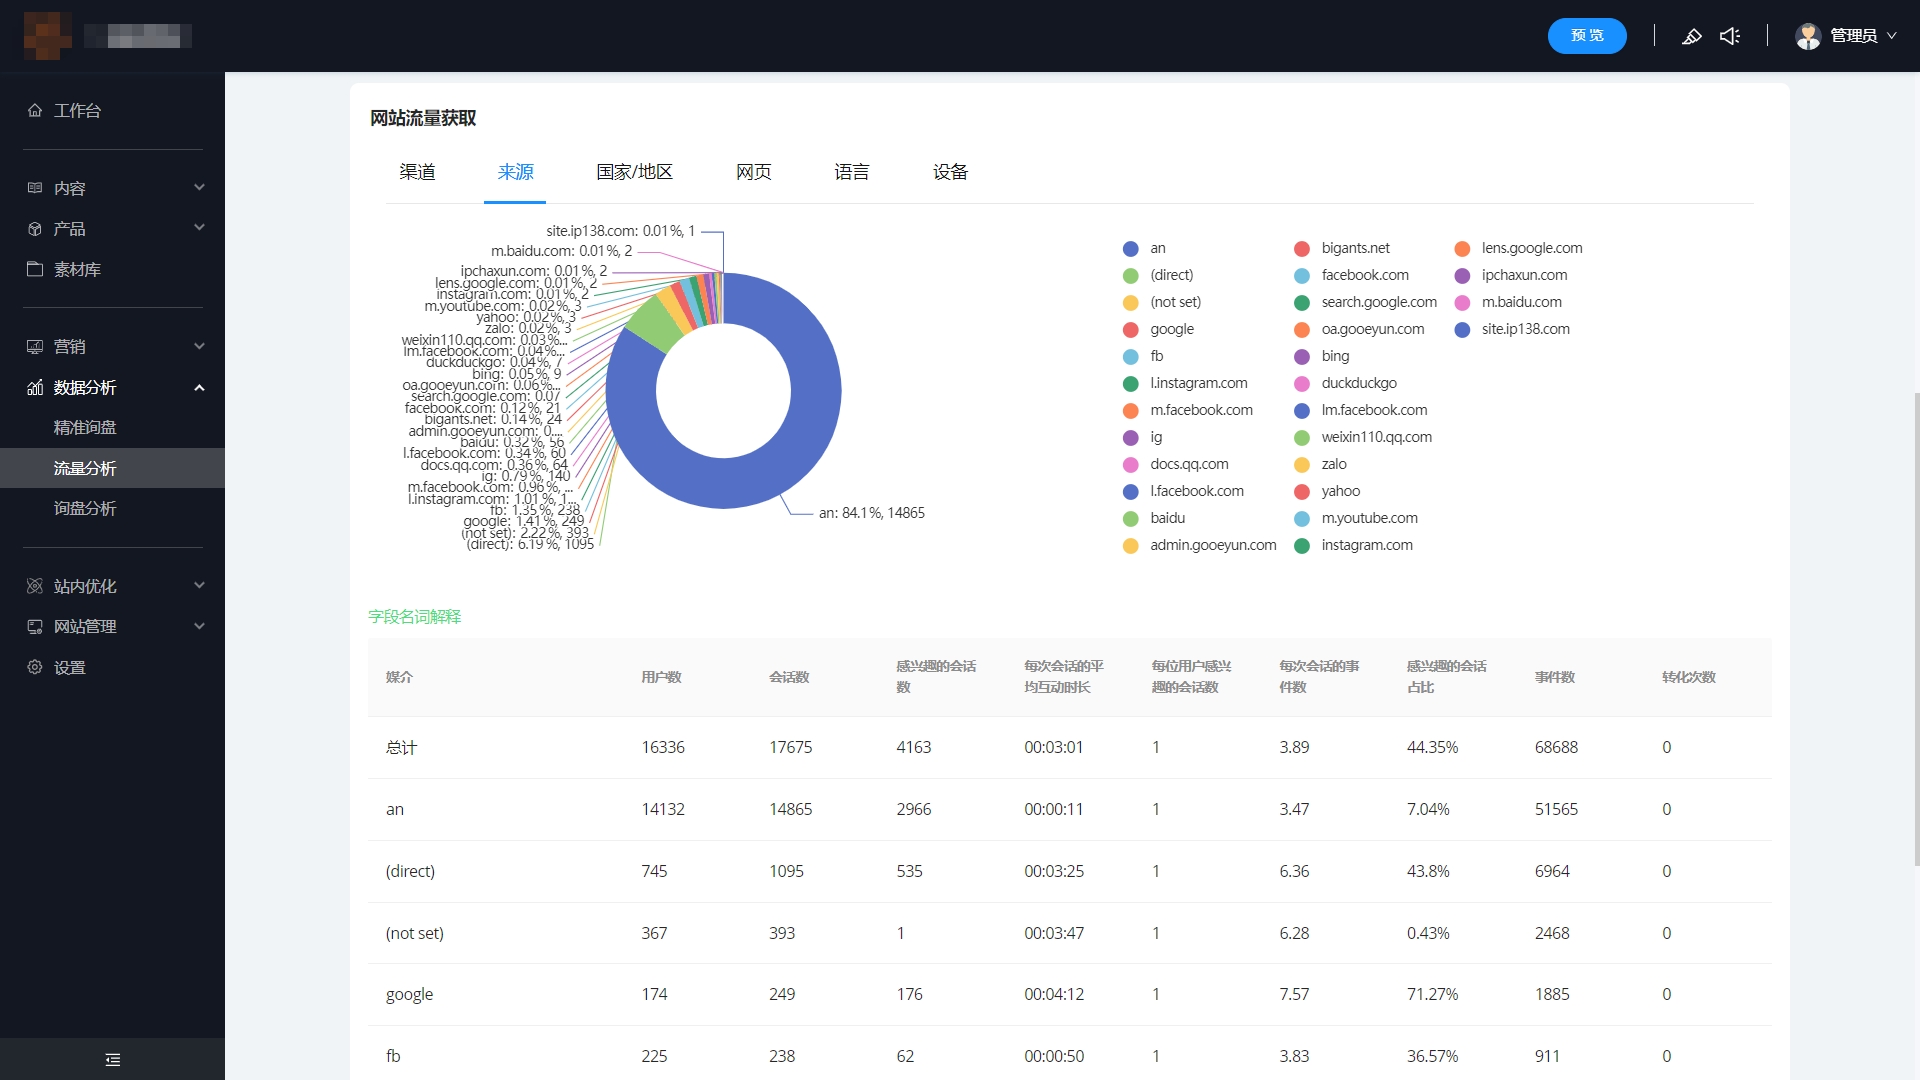Click the pin icon in top bar
1920x1080 pixels.
pyautogui.click(x=1691, y=36)
